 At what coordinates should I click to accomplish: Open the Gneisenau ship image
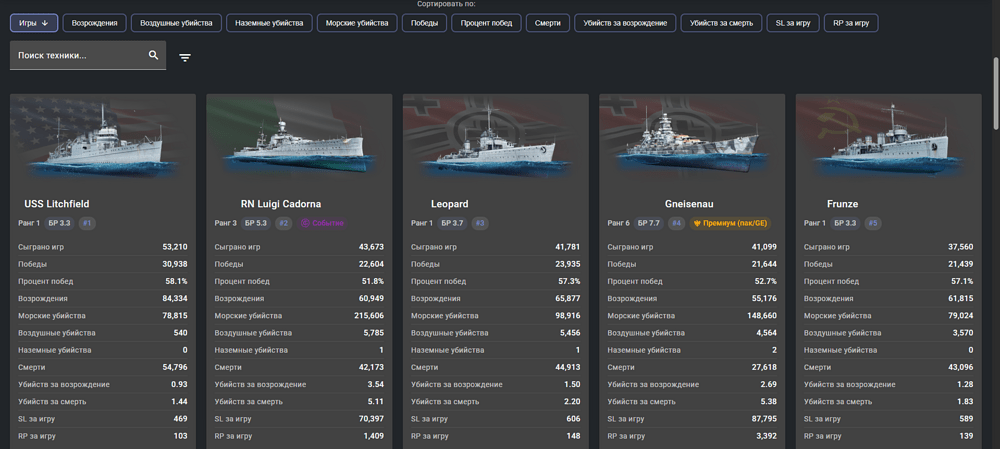[x=692, y=141]
